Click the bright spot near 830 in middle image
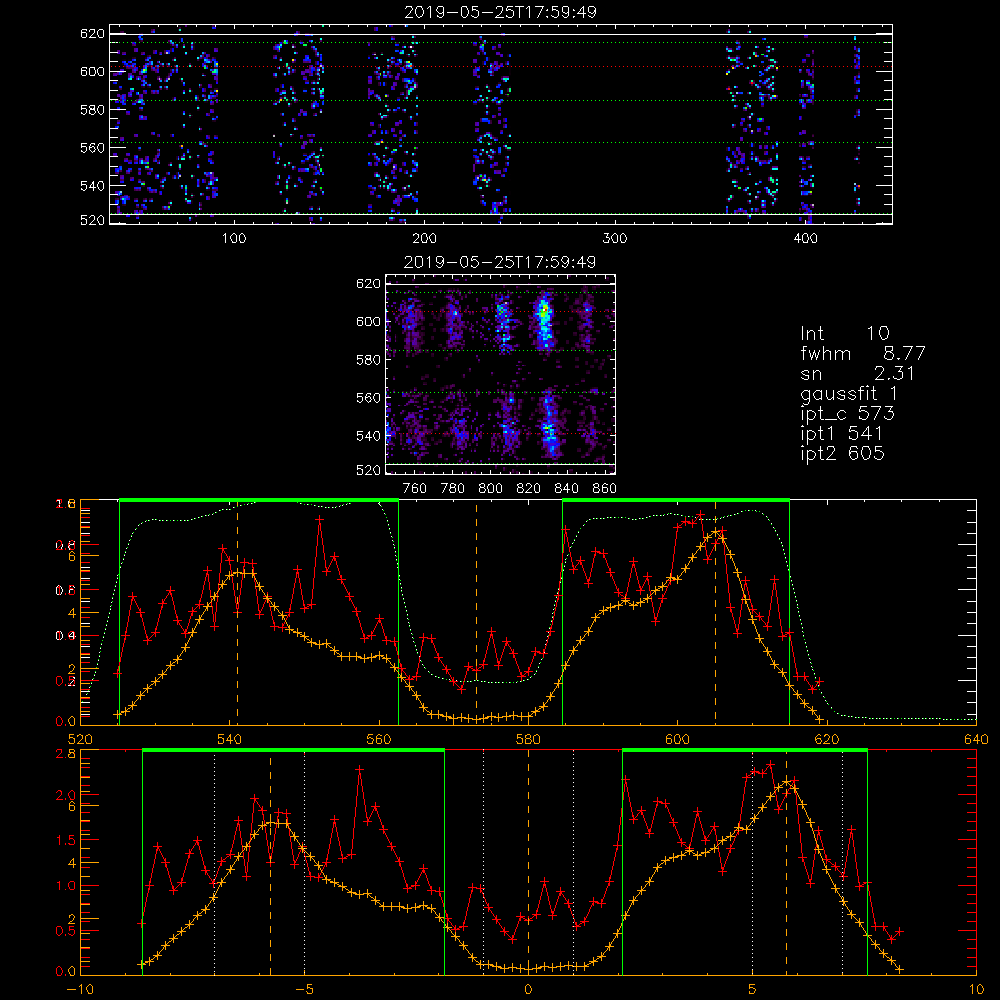Image resolution: width=1000 pixels, height=1000 pixels. 544,313
